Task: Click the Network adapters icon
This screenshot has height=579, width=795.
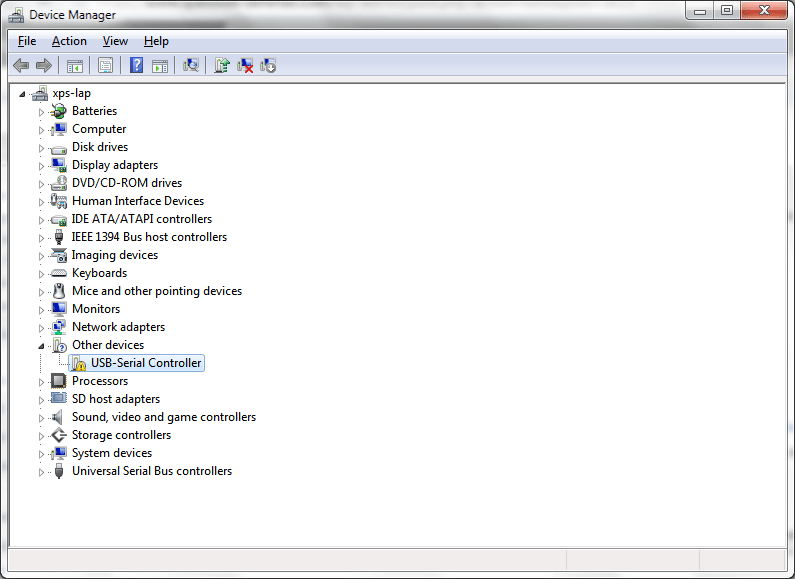Action: [x=59, y=327]
